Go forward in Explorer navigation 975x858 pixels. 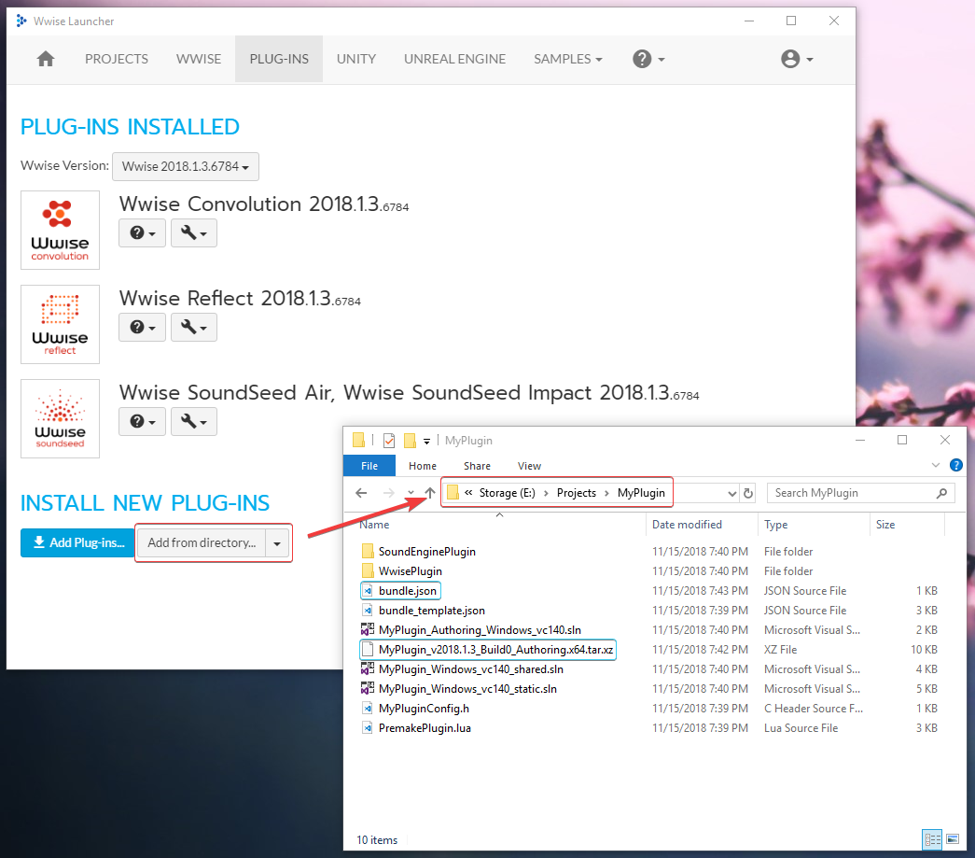tap(389, 493)
